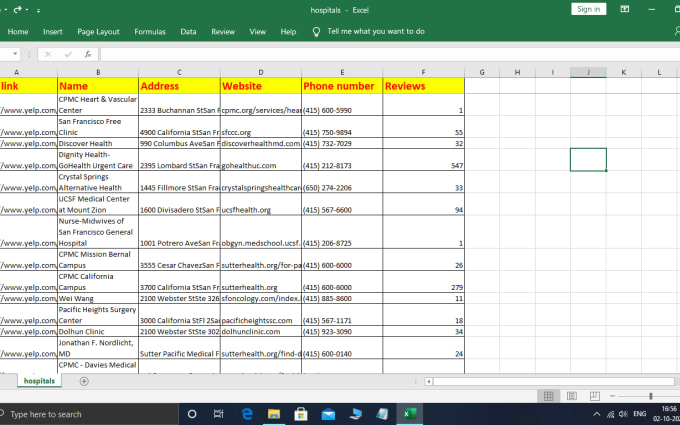Image resolution: width=680 pixels, height=425 pixels.
Task: Select column G header
Action: point(482,72)
